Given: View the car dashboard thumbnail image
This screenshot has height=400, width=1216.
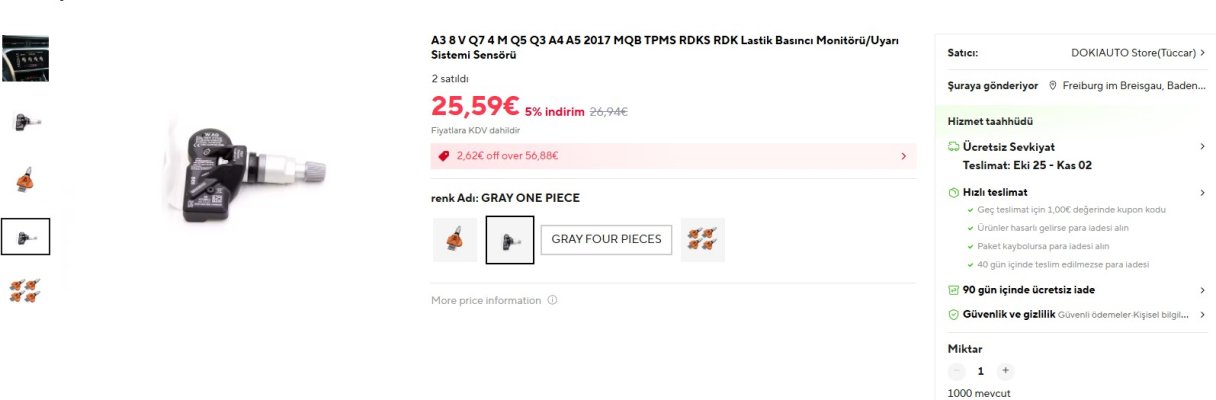Looking at the screenshot, I should click(x=25, y=58).
